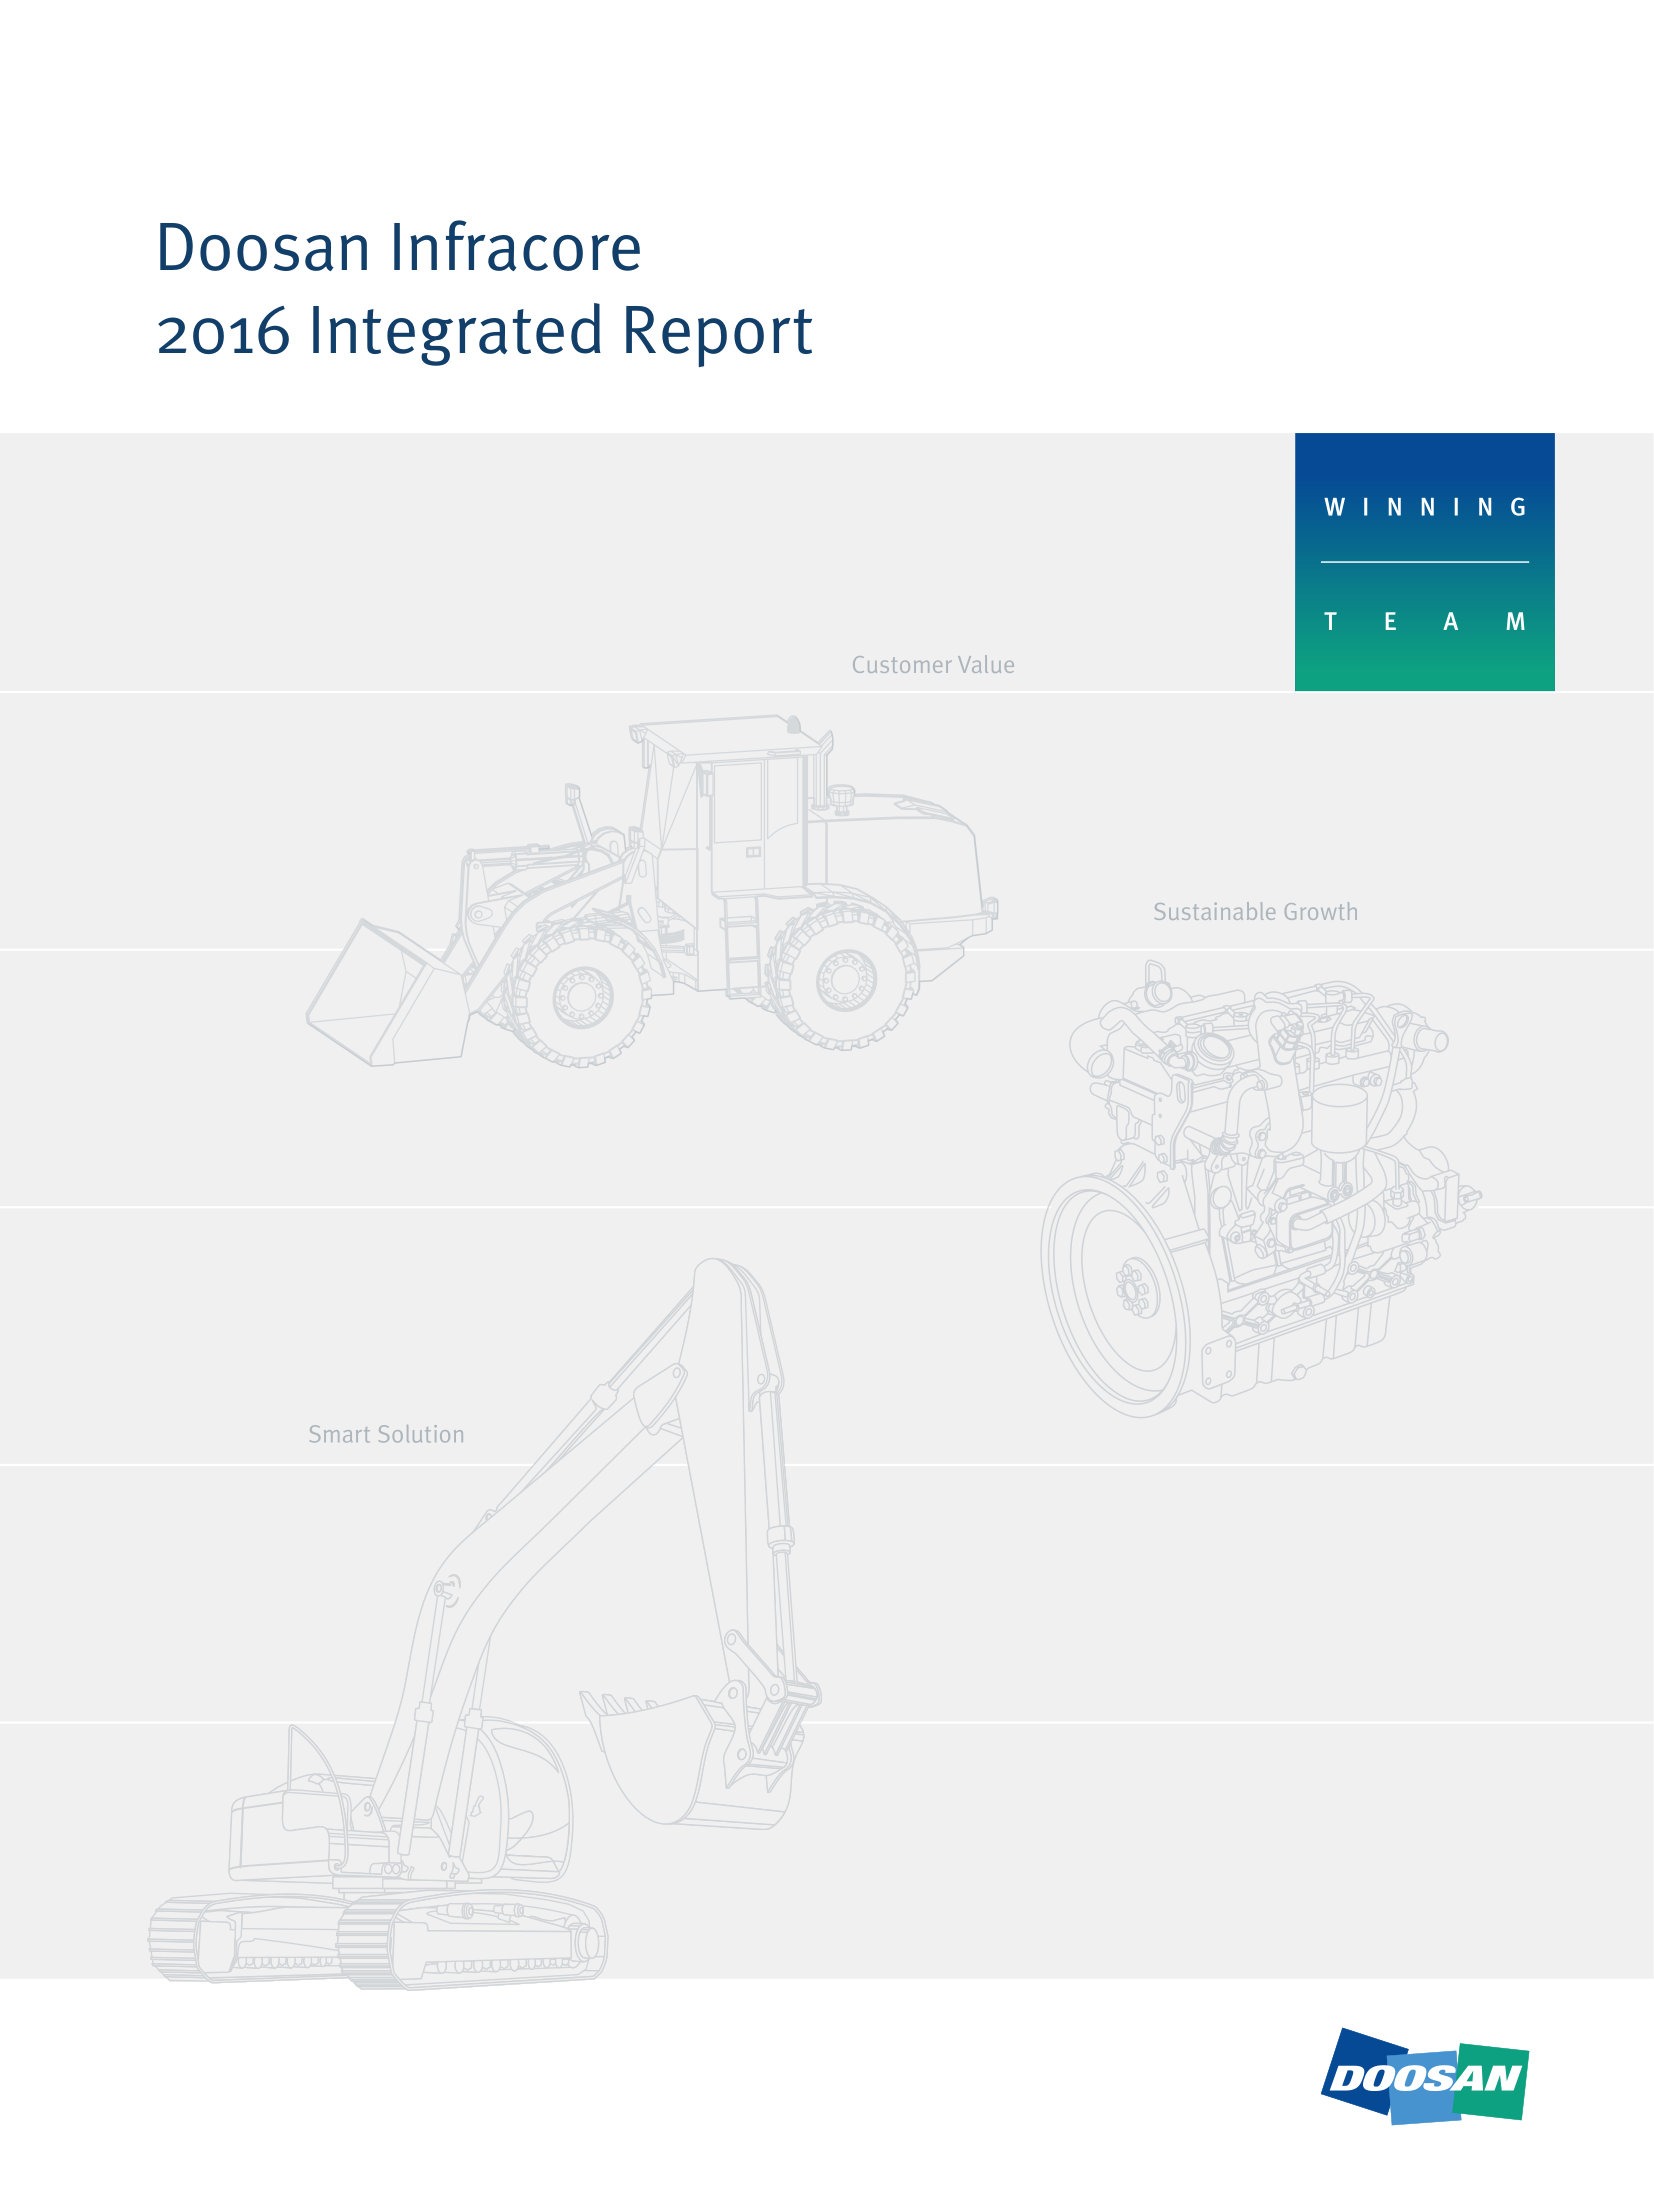The height and width of the screenshot is (2205, 1654).
Task: Click the white divider line between WINNING and TEAM
Action: click(1424, 562)
